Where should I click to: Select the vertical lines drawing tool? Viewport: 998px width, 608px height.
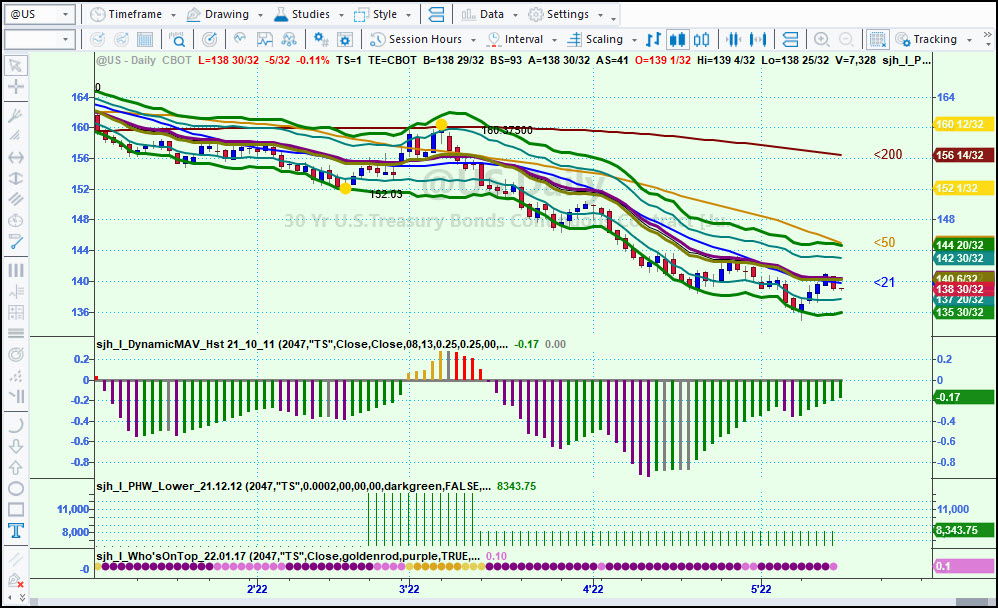tap(15, 270)
